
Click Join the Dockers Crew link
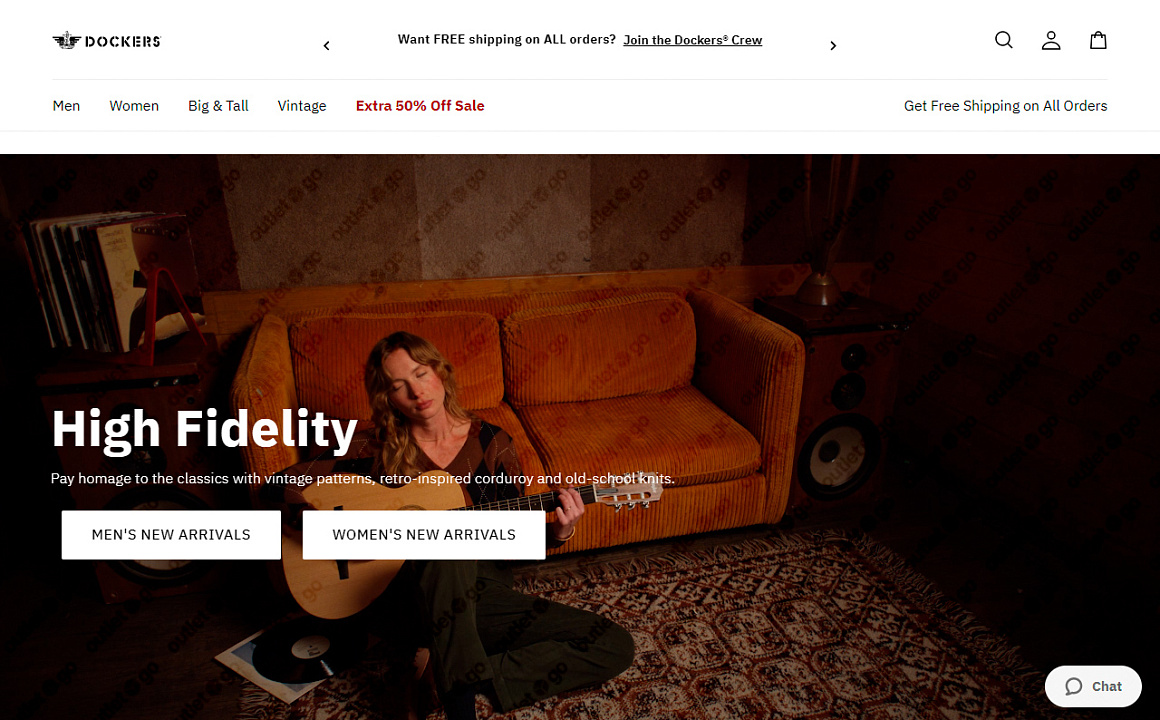coord(692,40)
